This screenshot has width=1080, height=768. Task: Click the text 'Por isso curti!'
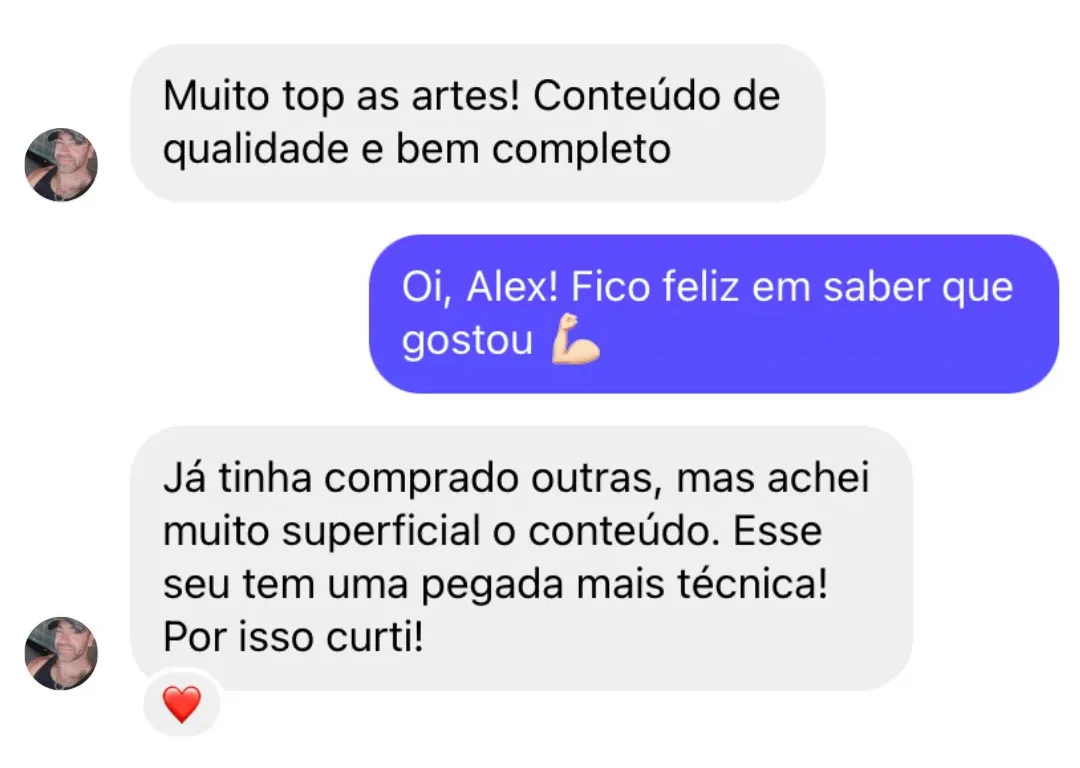click(293, 637)
